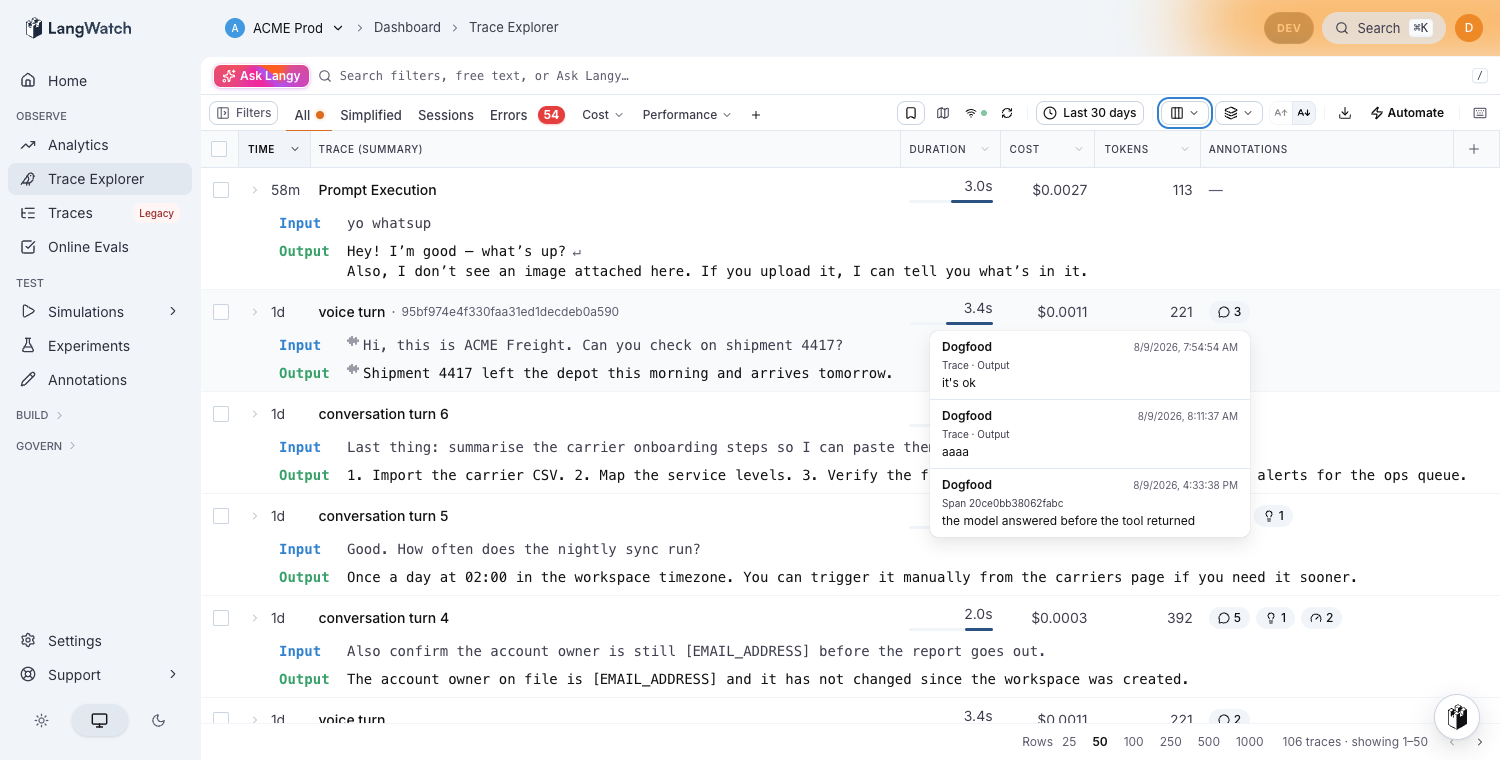
Task: Check the conversation turn 6 row
Action: pos(221,414)
